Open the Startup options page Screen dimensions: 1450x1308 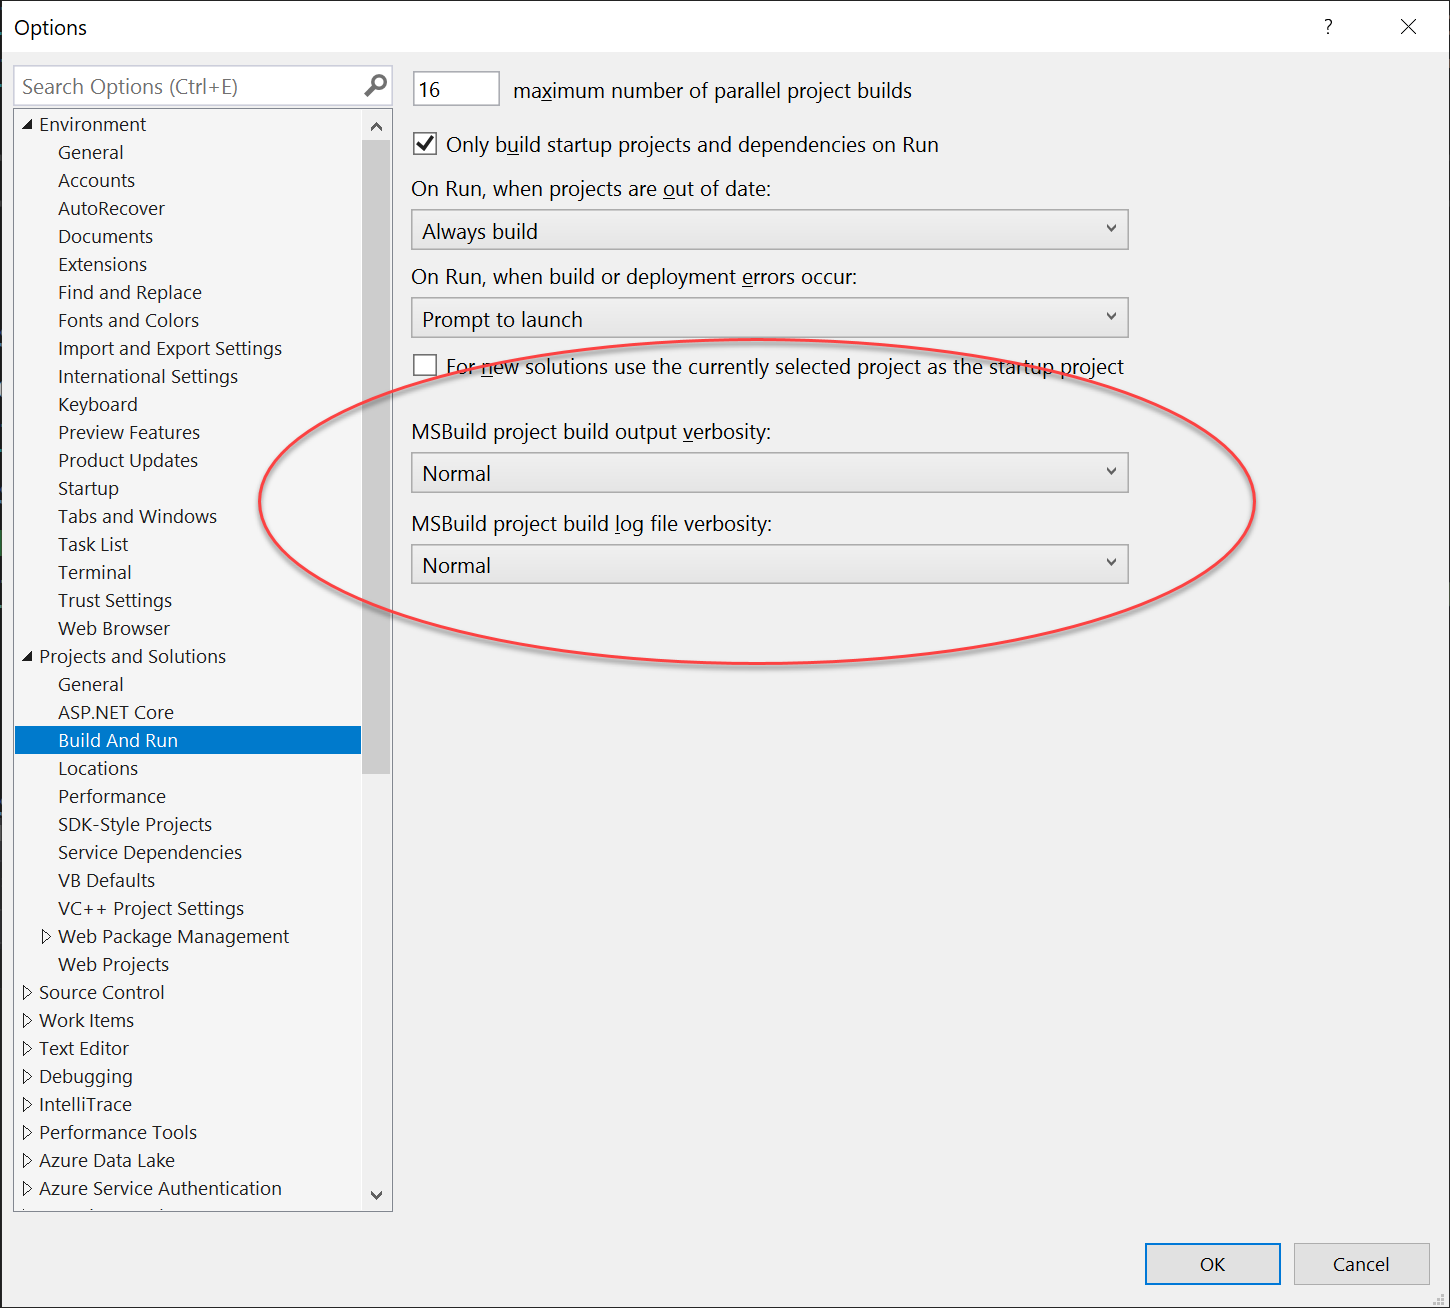tap(88, 488)
